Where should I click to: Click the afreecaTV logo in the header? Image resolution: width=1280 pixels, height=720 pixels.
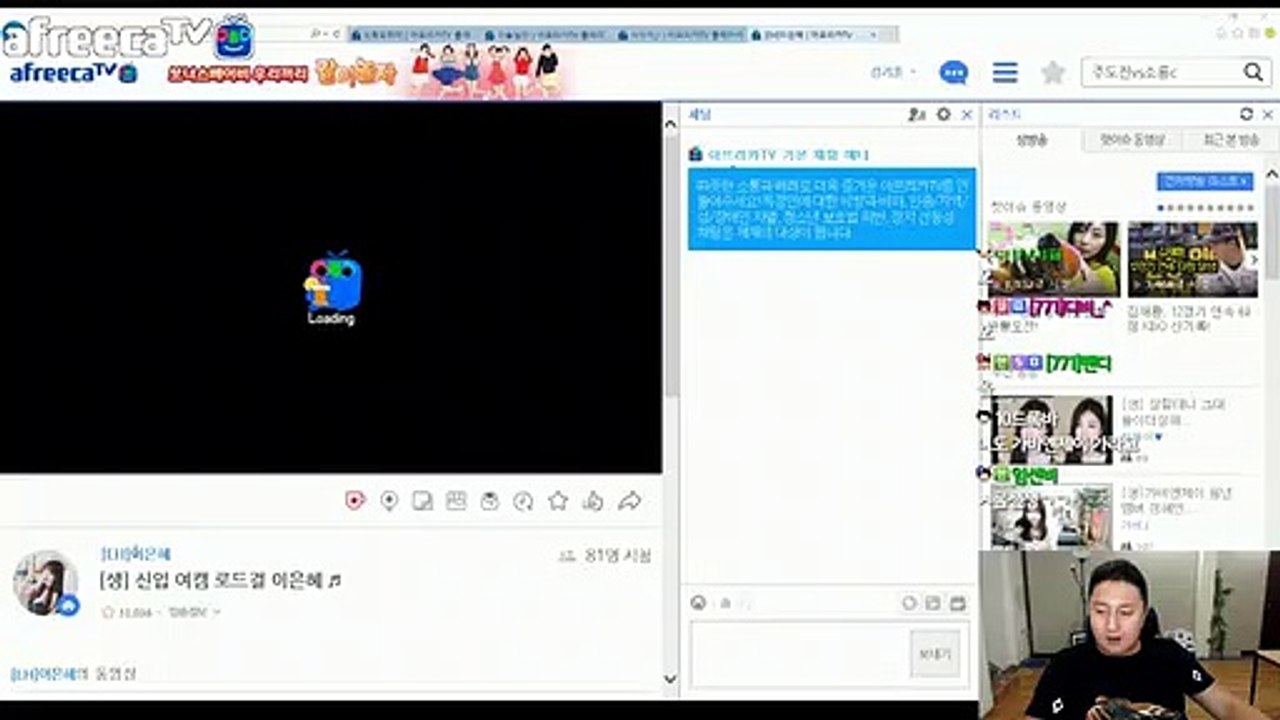click(72, 73)
